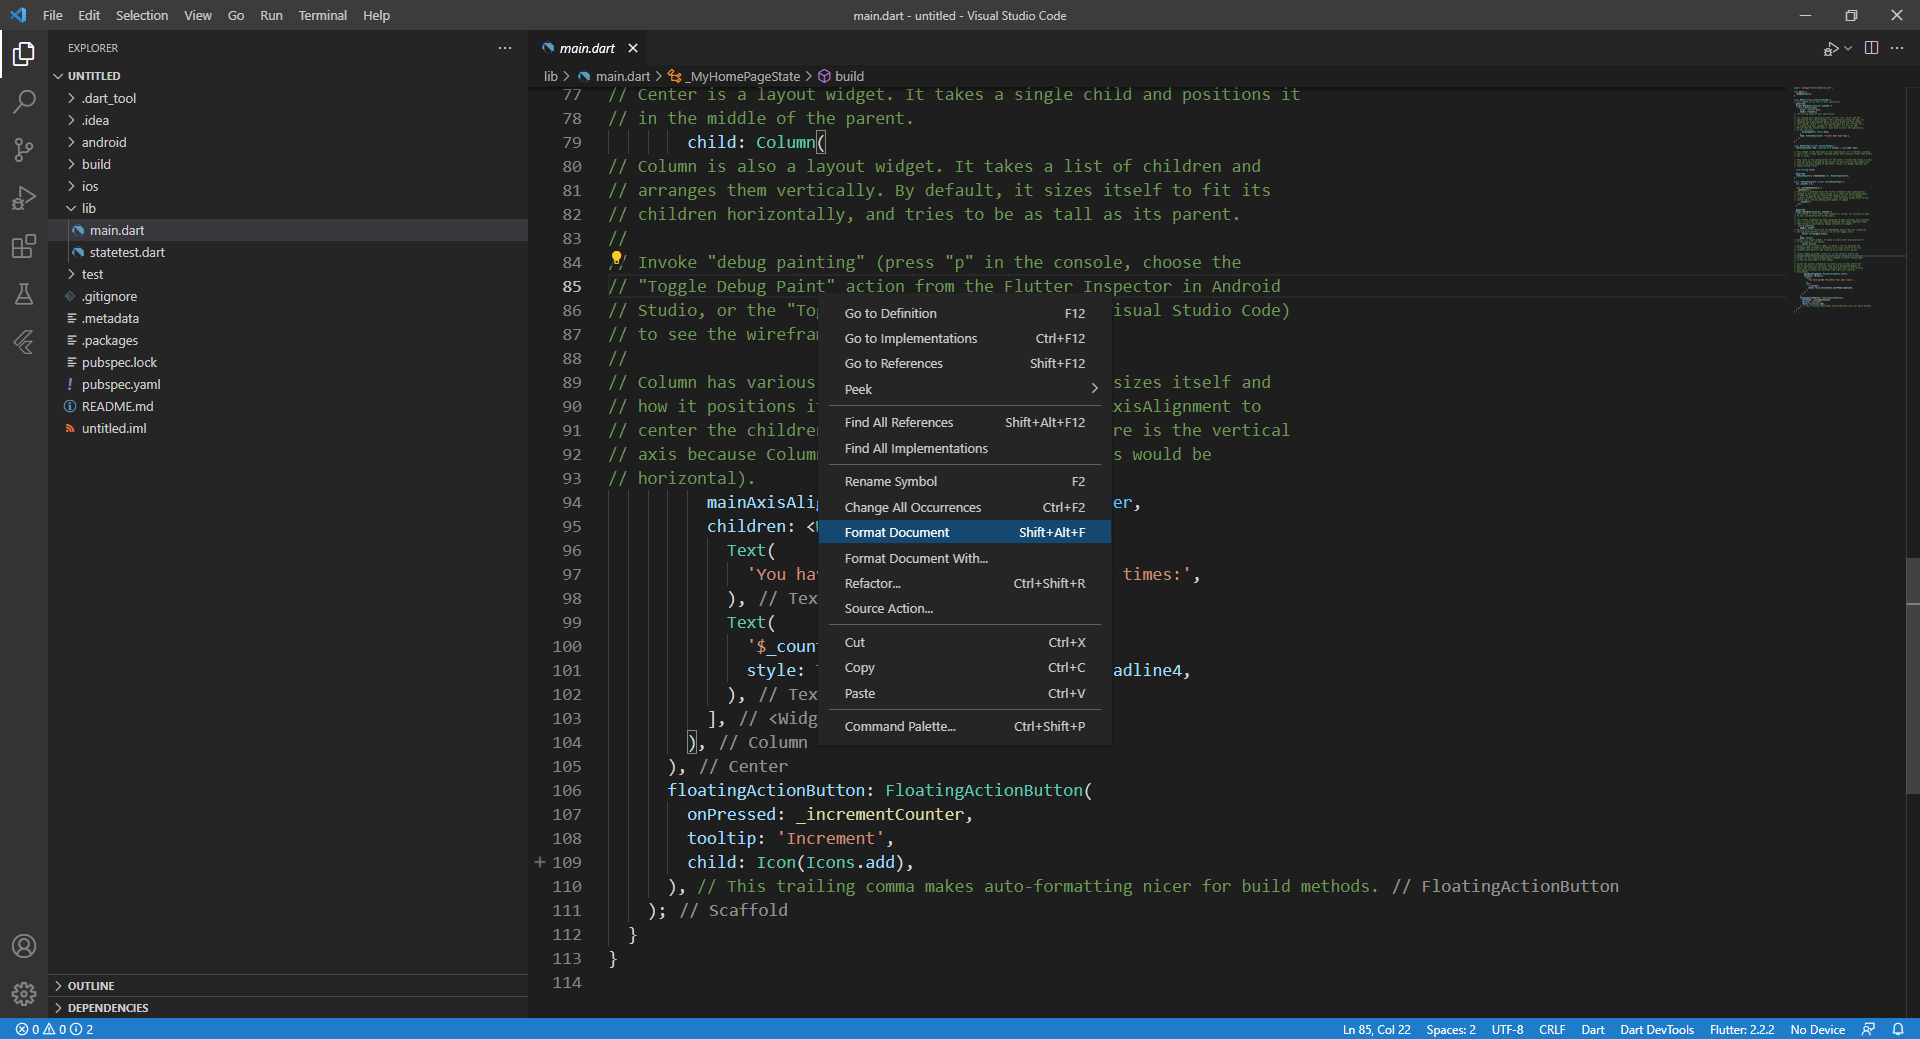Open the Source Control view
The height and width of the screenshot is (1039, 1920).
(24, 150)
